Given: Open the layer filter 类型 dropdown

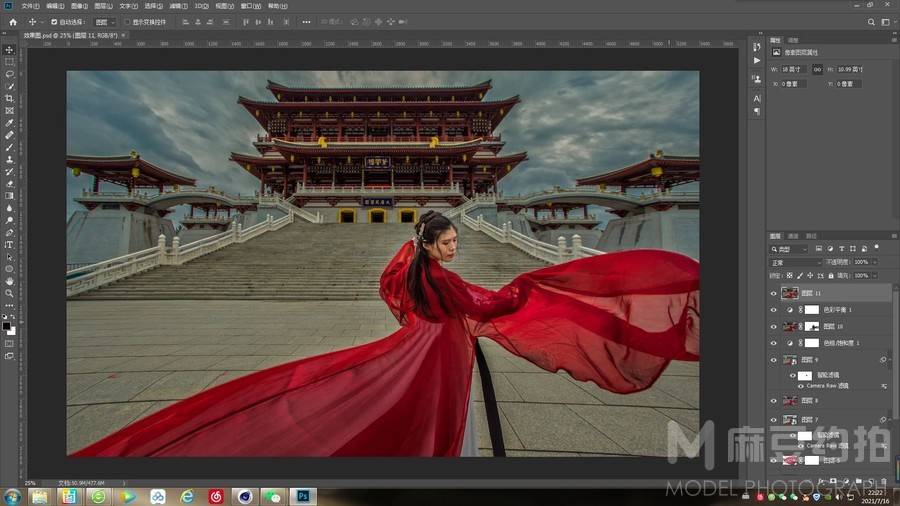Looking at the screenshot, I should pyautogui.click(x=792, y=248).
